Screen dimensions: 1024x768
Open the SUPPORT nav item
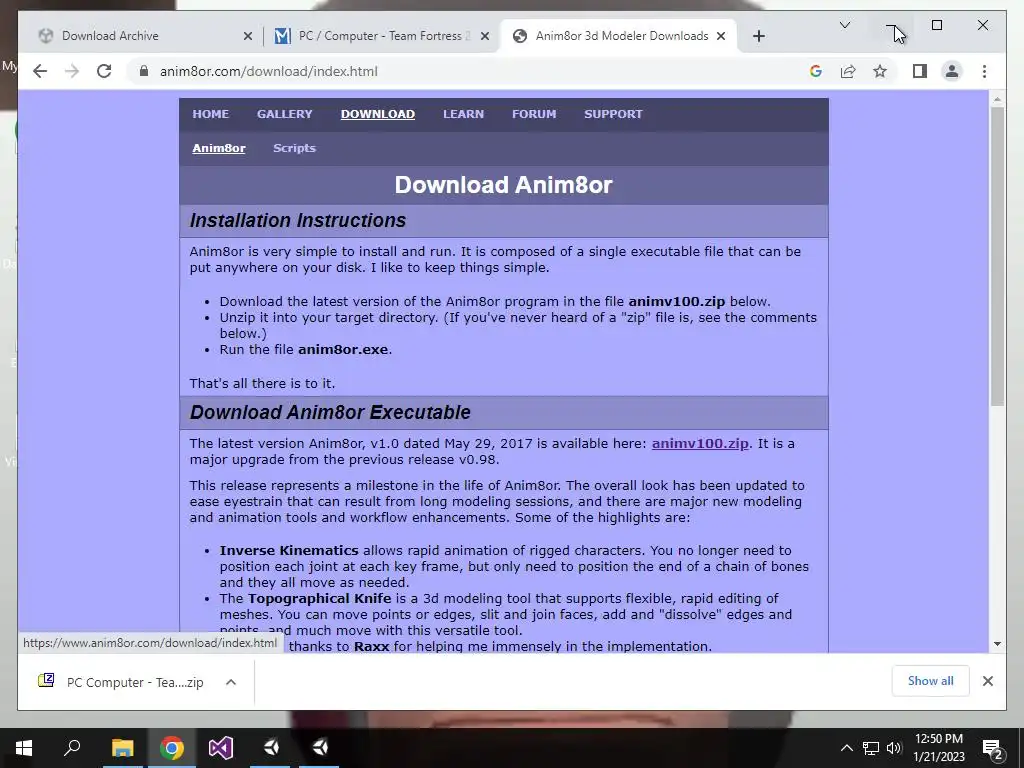coord(613,114)
